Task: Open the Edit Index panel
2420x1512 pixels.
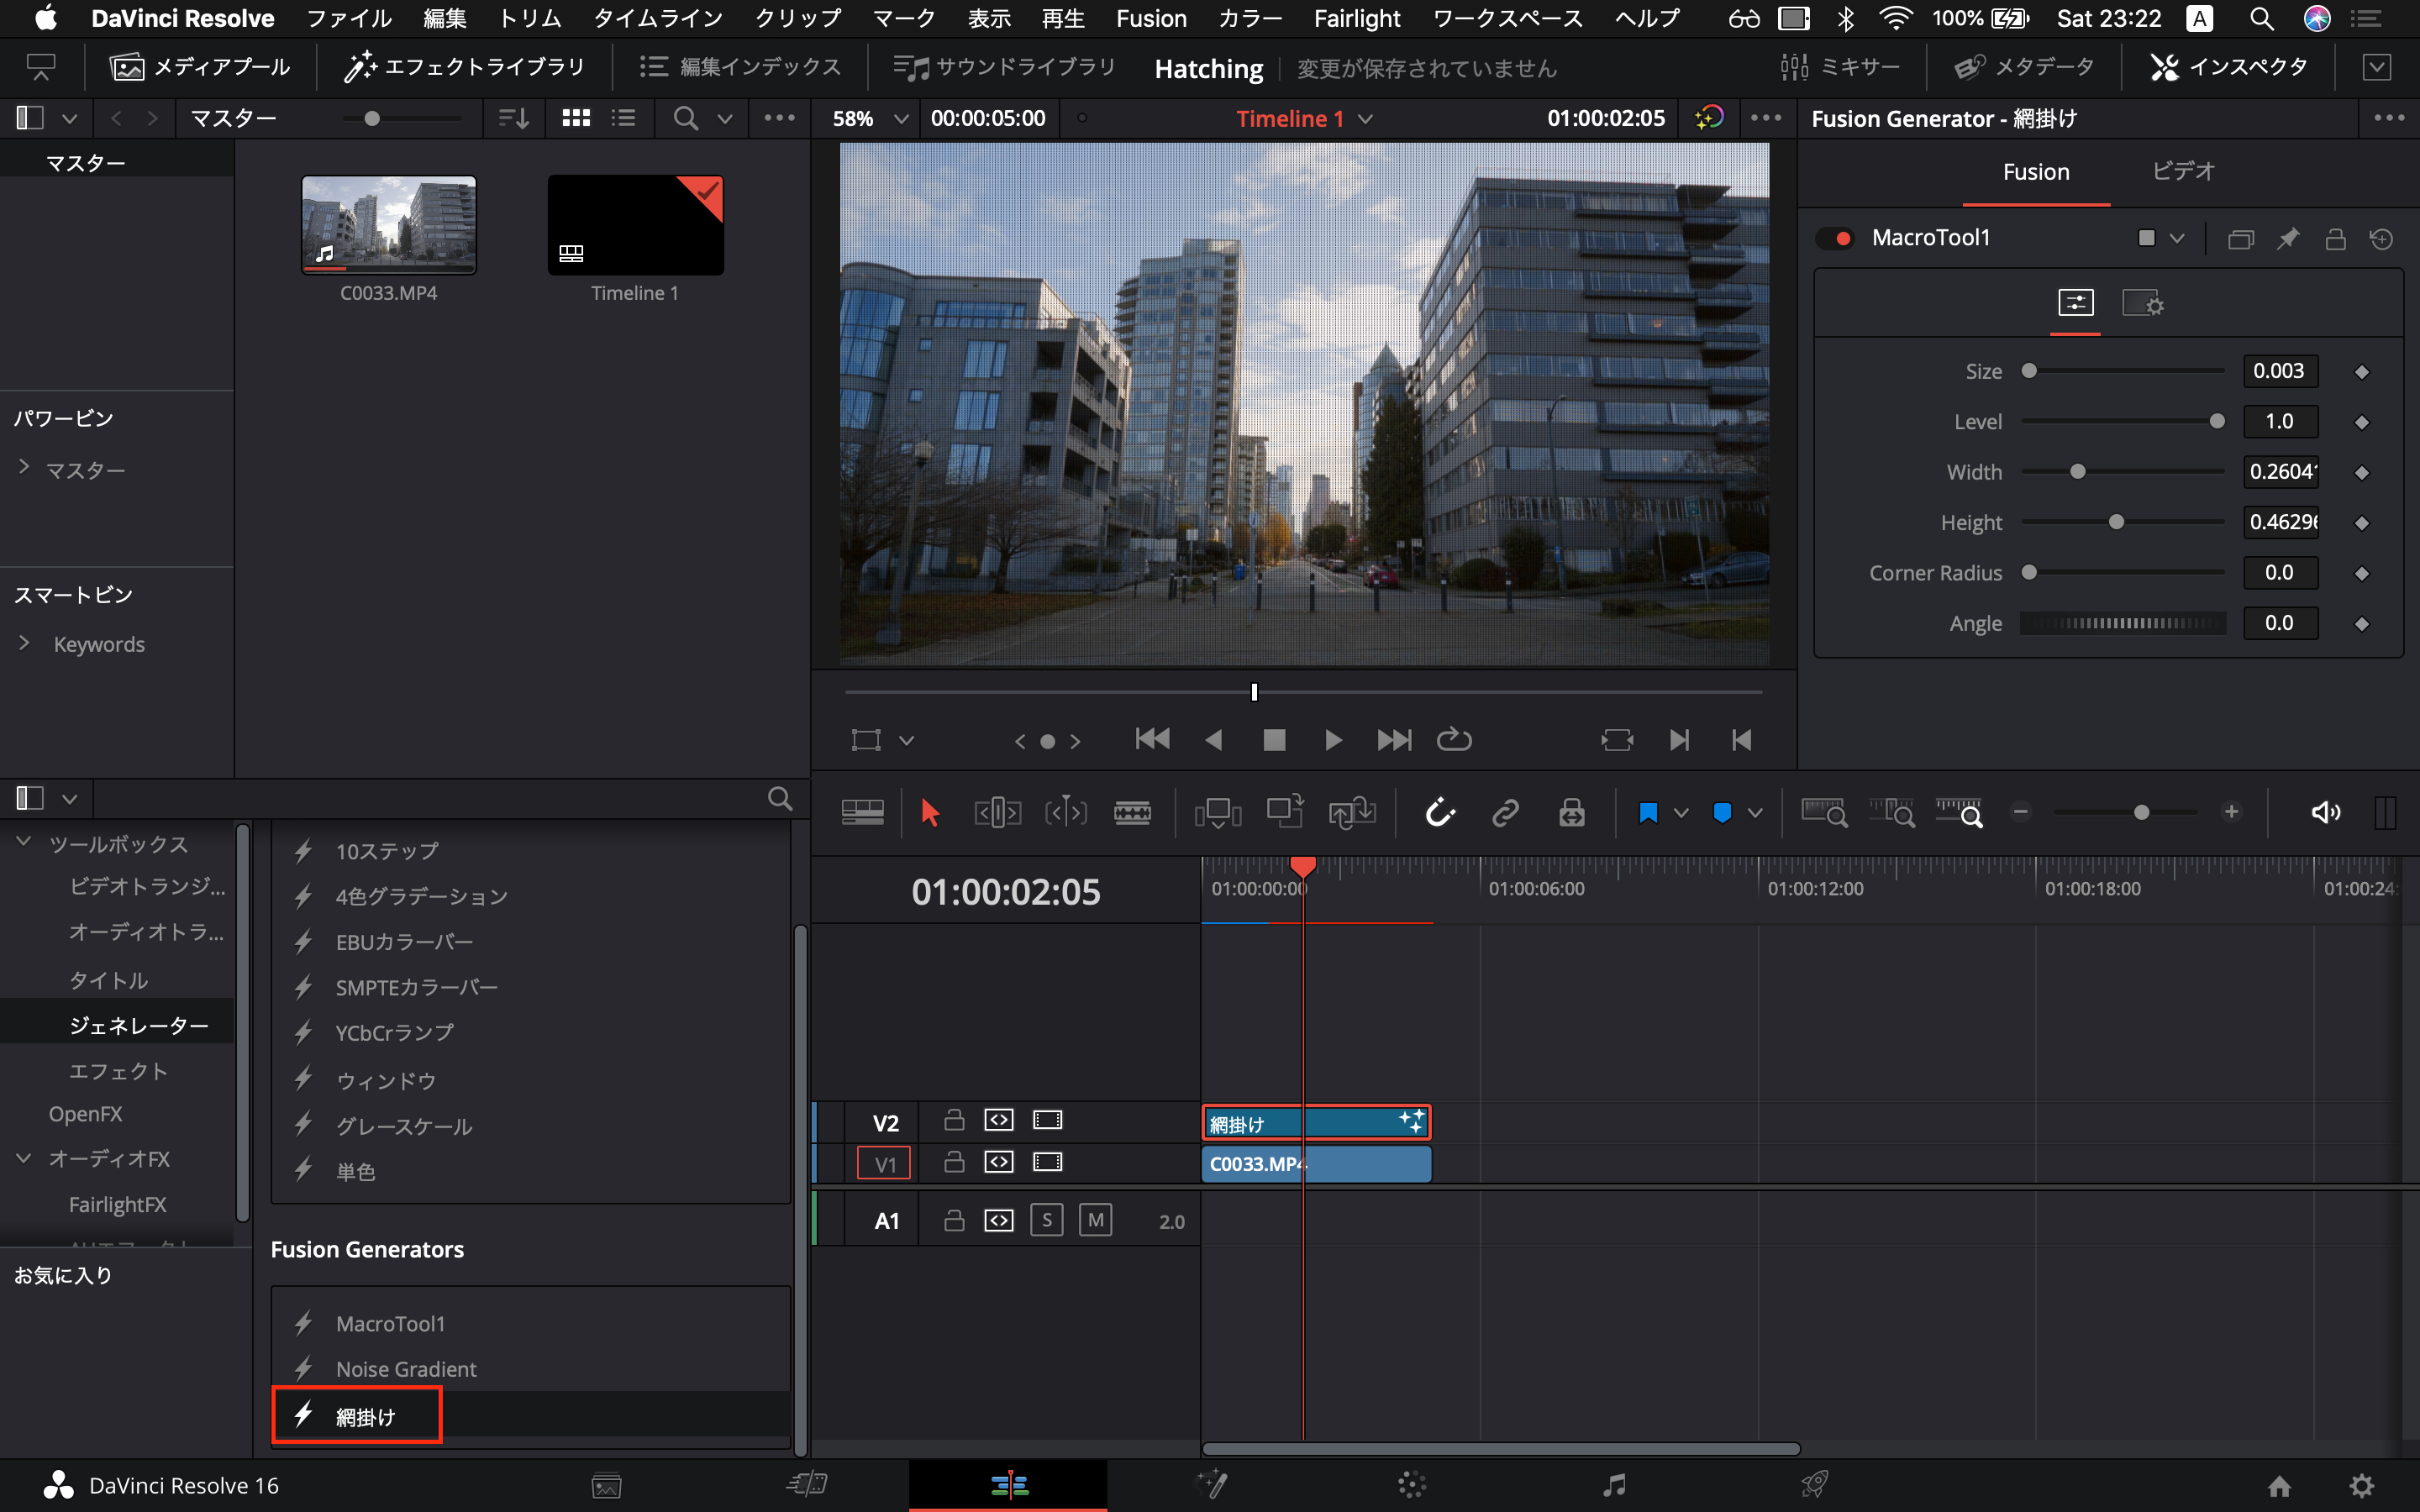Action: coord(741,67)
